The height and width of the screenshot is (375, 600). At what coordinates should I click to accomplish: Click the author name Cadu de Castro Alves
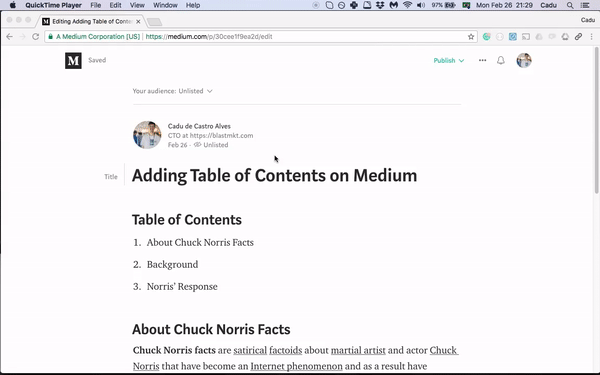(199, 126)
